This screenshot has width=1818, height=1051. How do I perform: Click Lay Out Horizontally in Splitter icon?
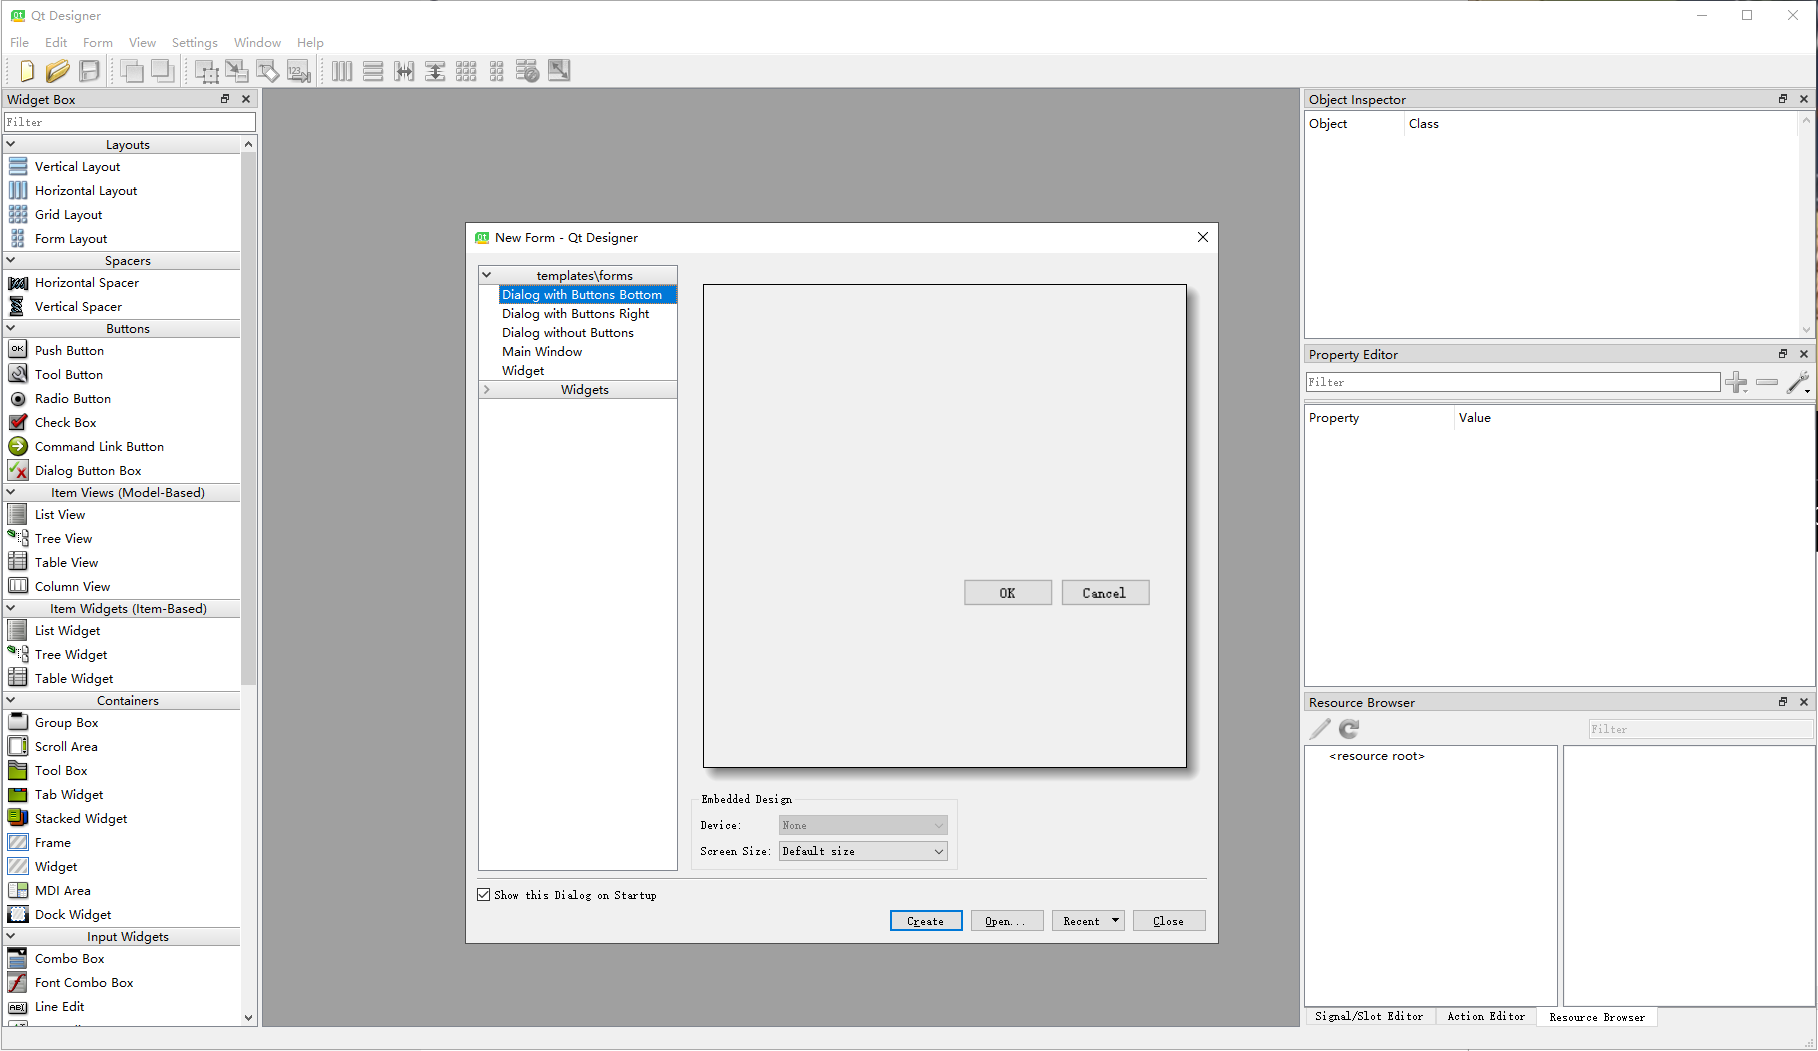pyautogui.click(x=404, y=71)
